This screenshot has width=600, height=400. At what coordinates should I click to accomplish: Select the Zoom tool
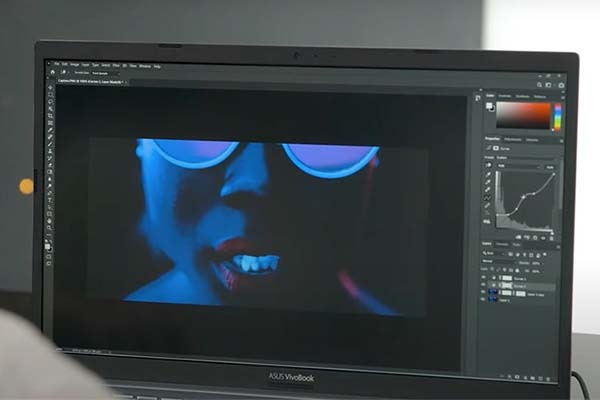(49, 228)
